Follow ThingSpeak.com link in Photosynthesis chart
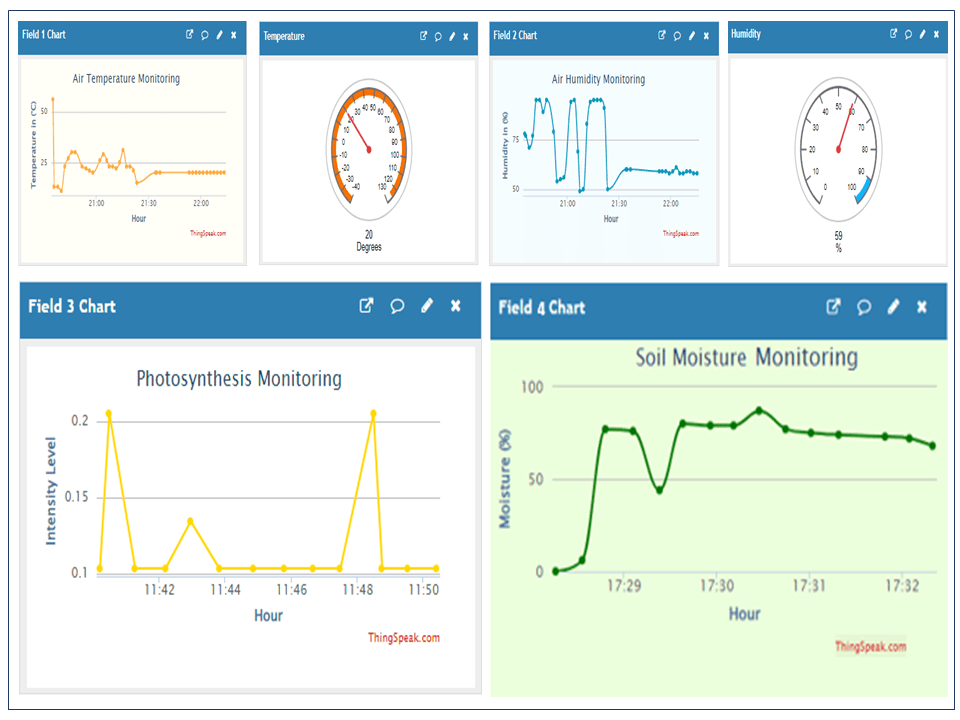The height and width of the screenshot is (720, 960). 403,637
